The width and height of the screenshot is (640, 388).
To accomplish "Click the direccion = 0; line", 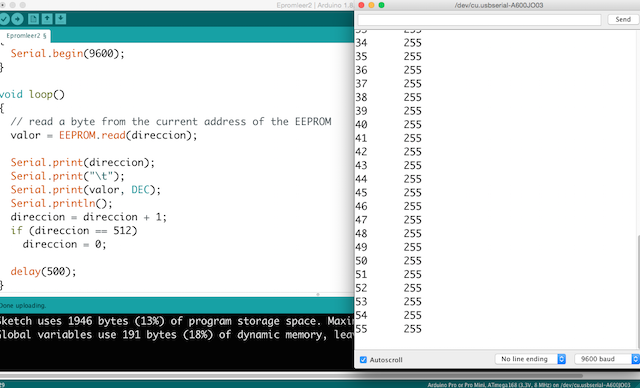I will tap(64, 244).
